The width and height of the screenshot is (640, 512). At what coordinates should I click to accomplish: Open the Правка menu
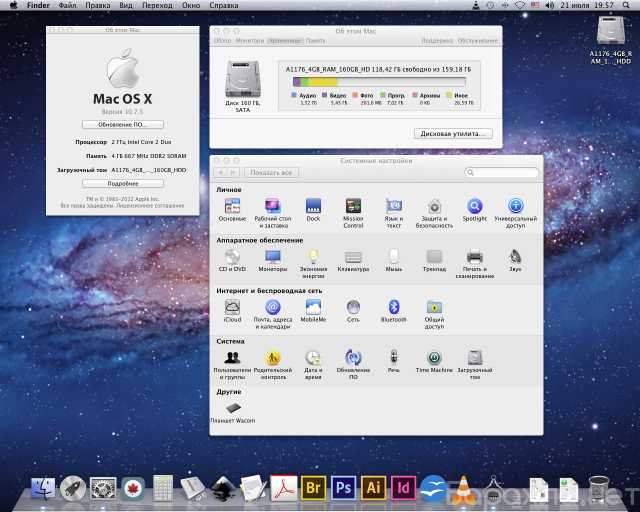[x=98, y=5]
